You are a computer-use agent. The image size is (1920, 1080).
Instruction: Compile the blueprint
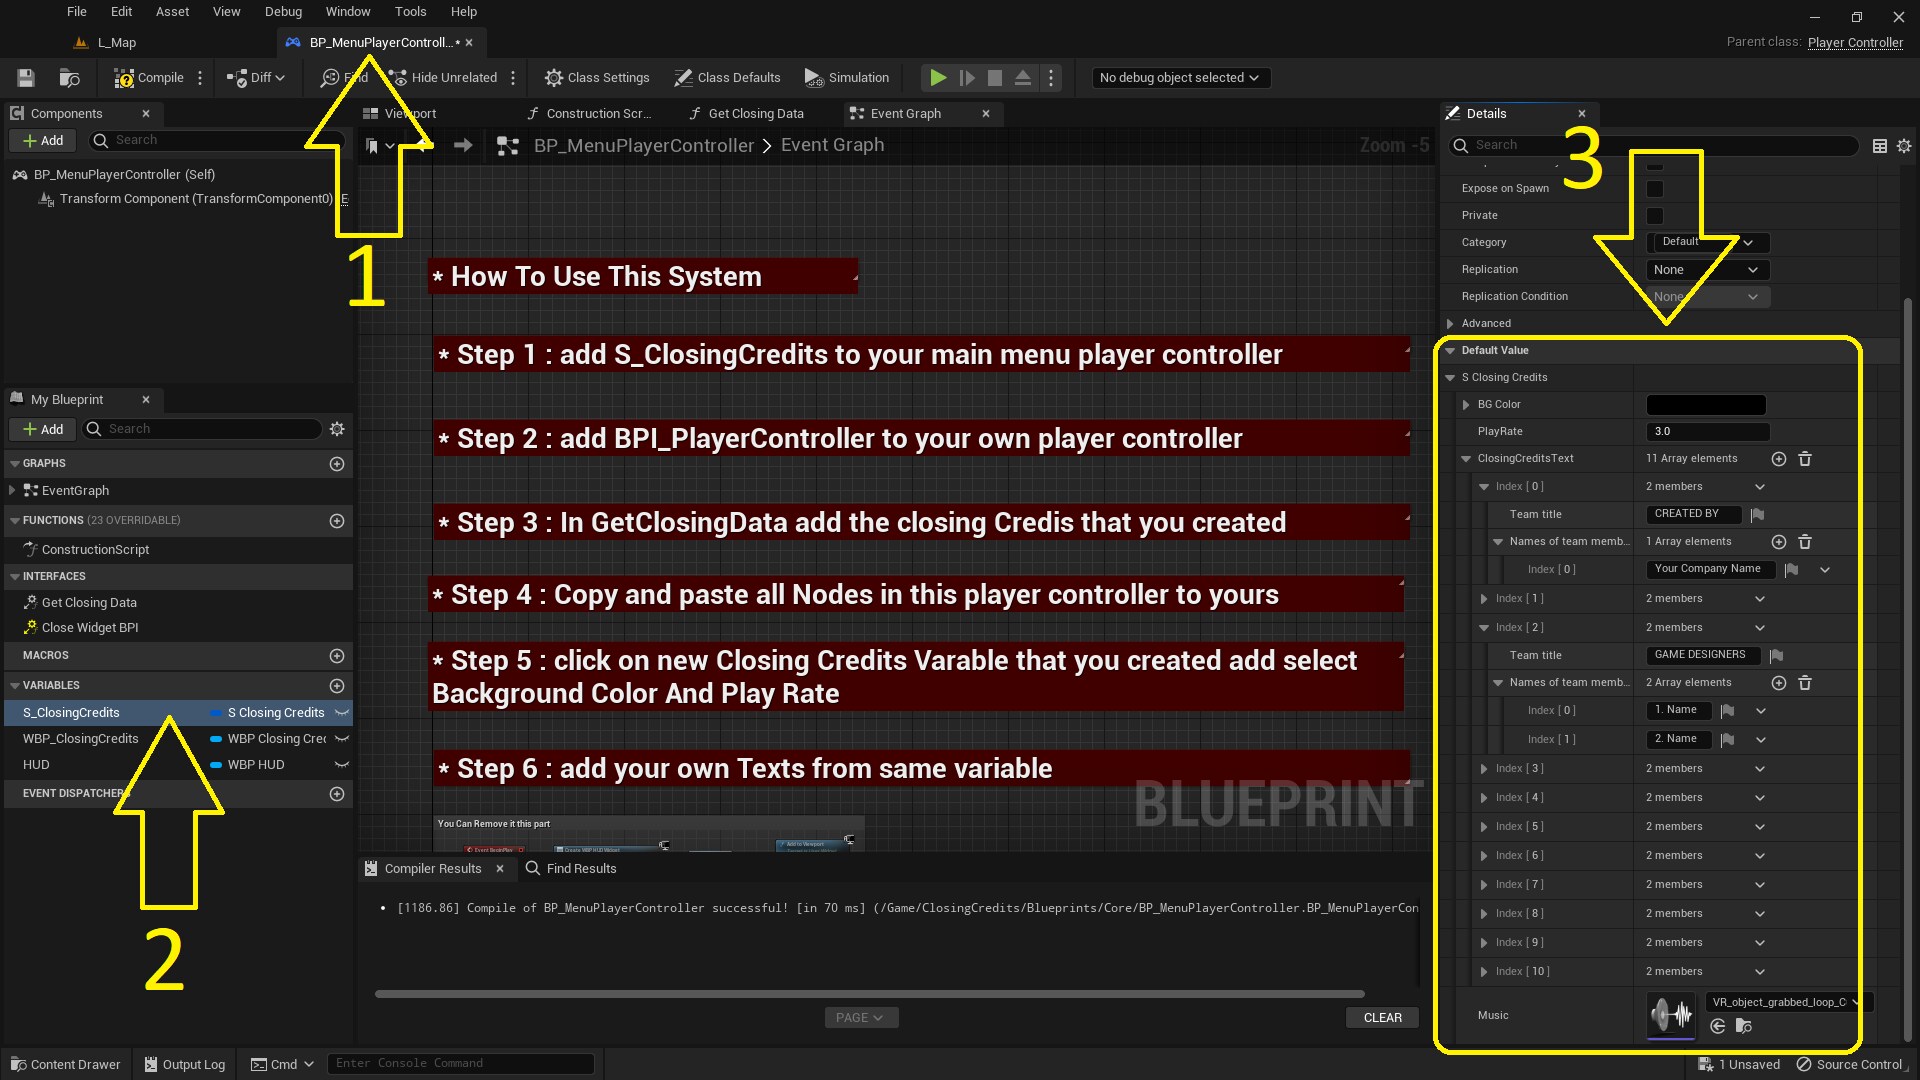150,77
